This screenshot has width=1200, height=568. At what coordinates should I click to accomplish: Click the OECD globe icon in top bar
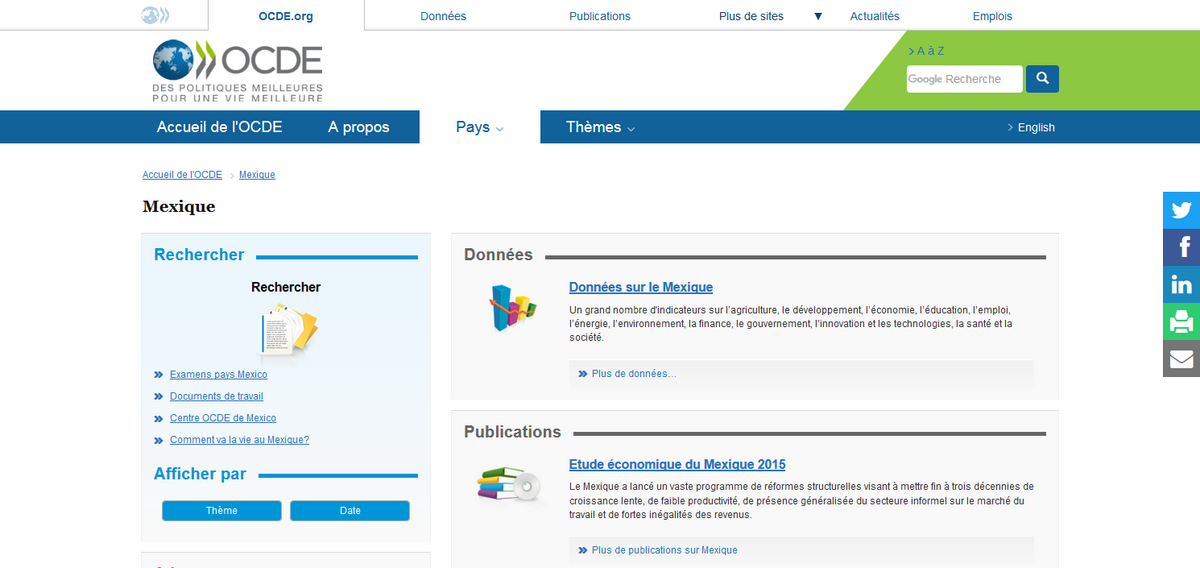[155, 15]
